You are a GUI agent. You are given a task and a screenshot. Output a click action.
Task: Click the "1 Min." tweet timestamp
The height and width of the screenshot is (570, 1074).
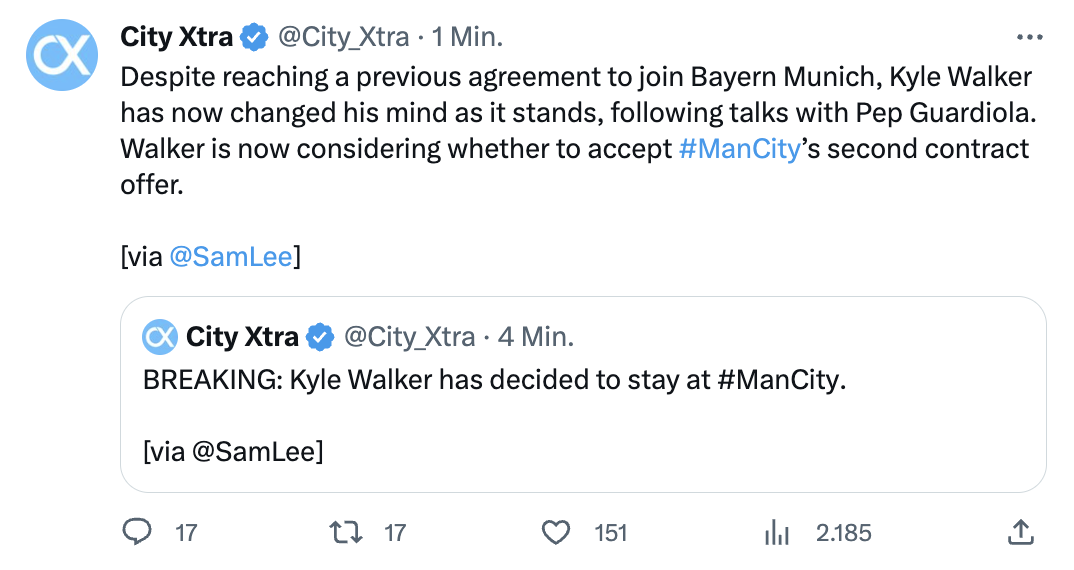point(467,38)
